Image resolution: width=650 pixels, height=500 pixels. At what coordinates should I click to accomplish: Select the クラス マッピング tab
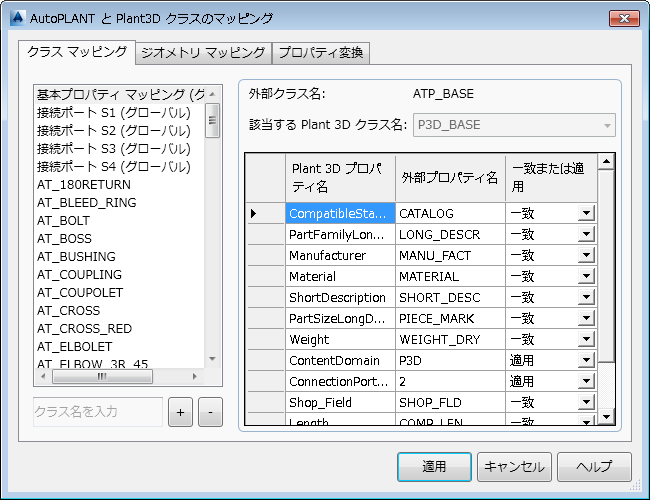pos(77,52)
